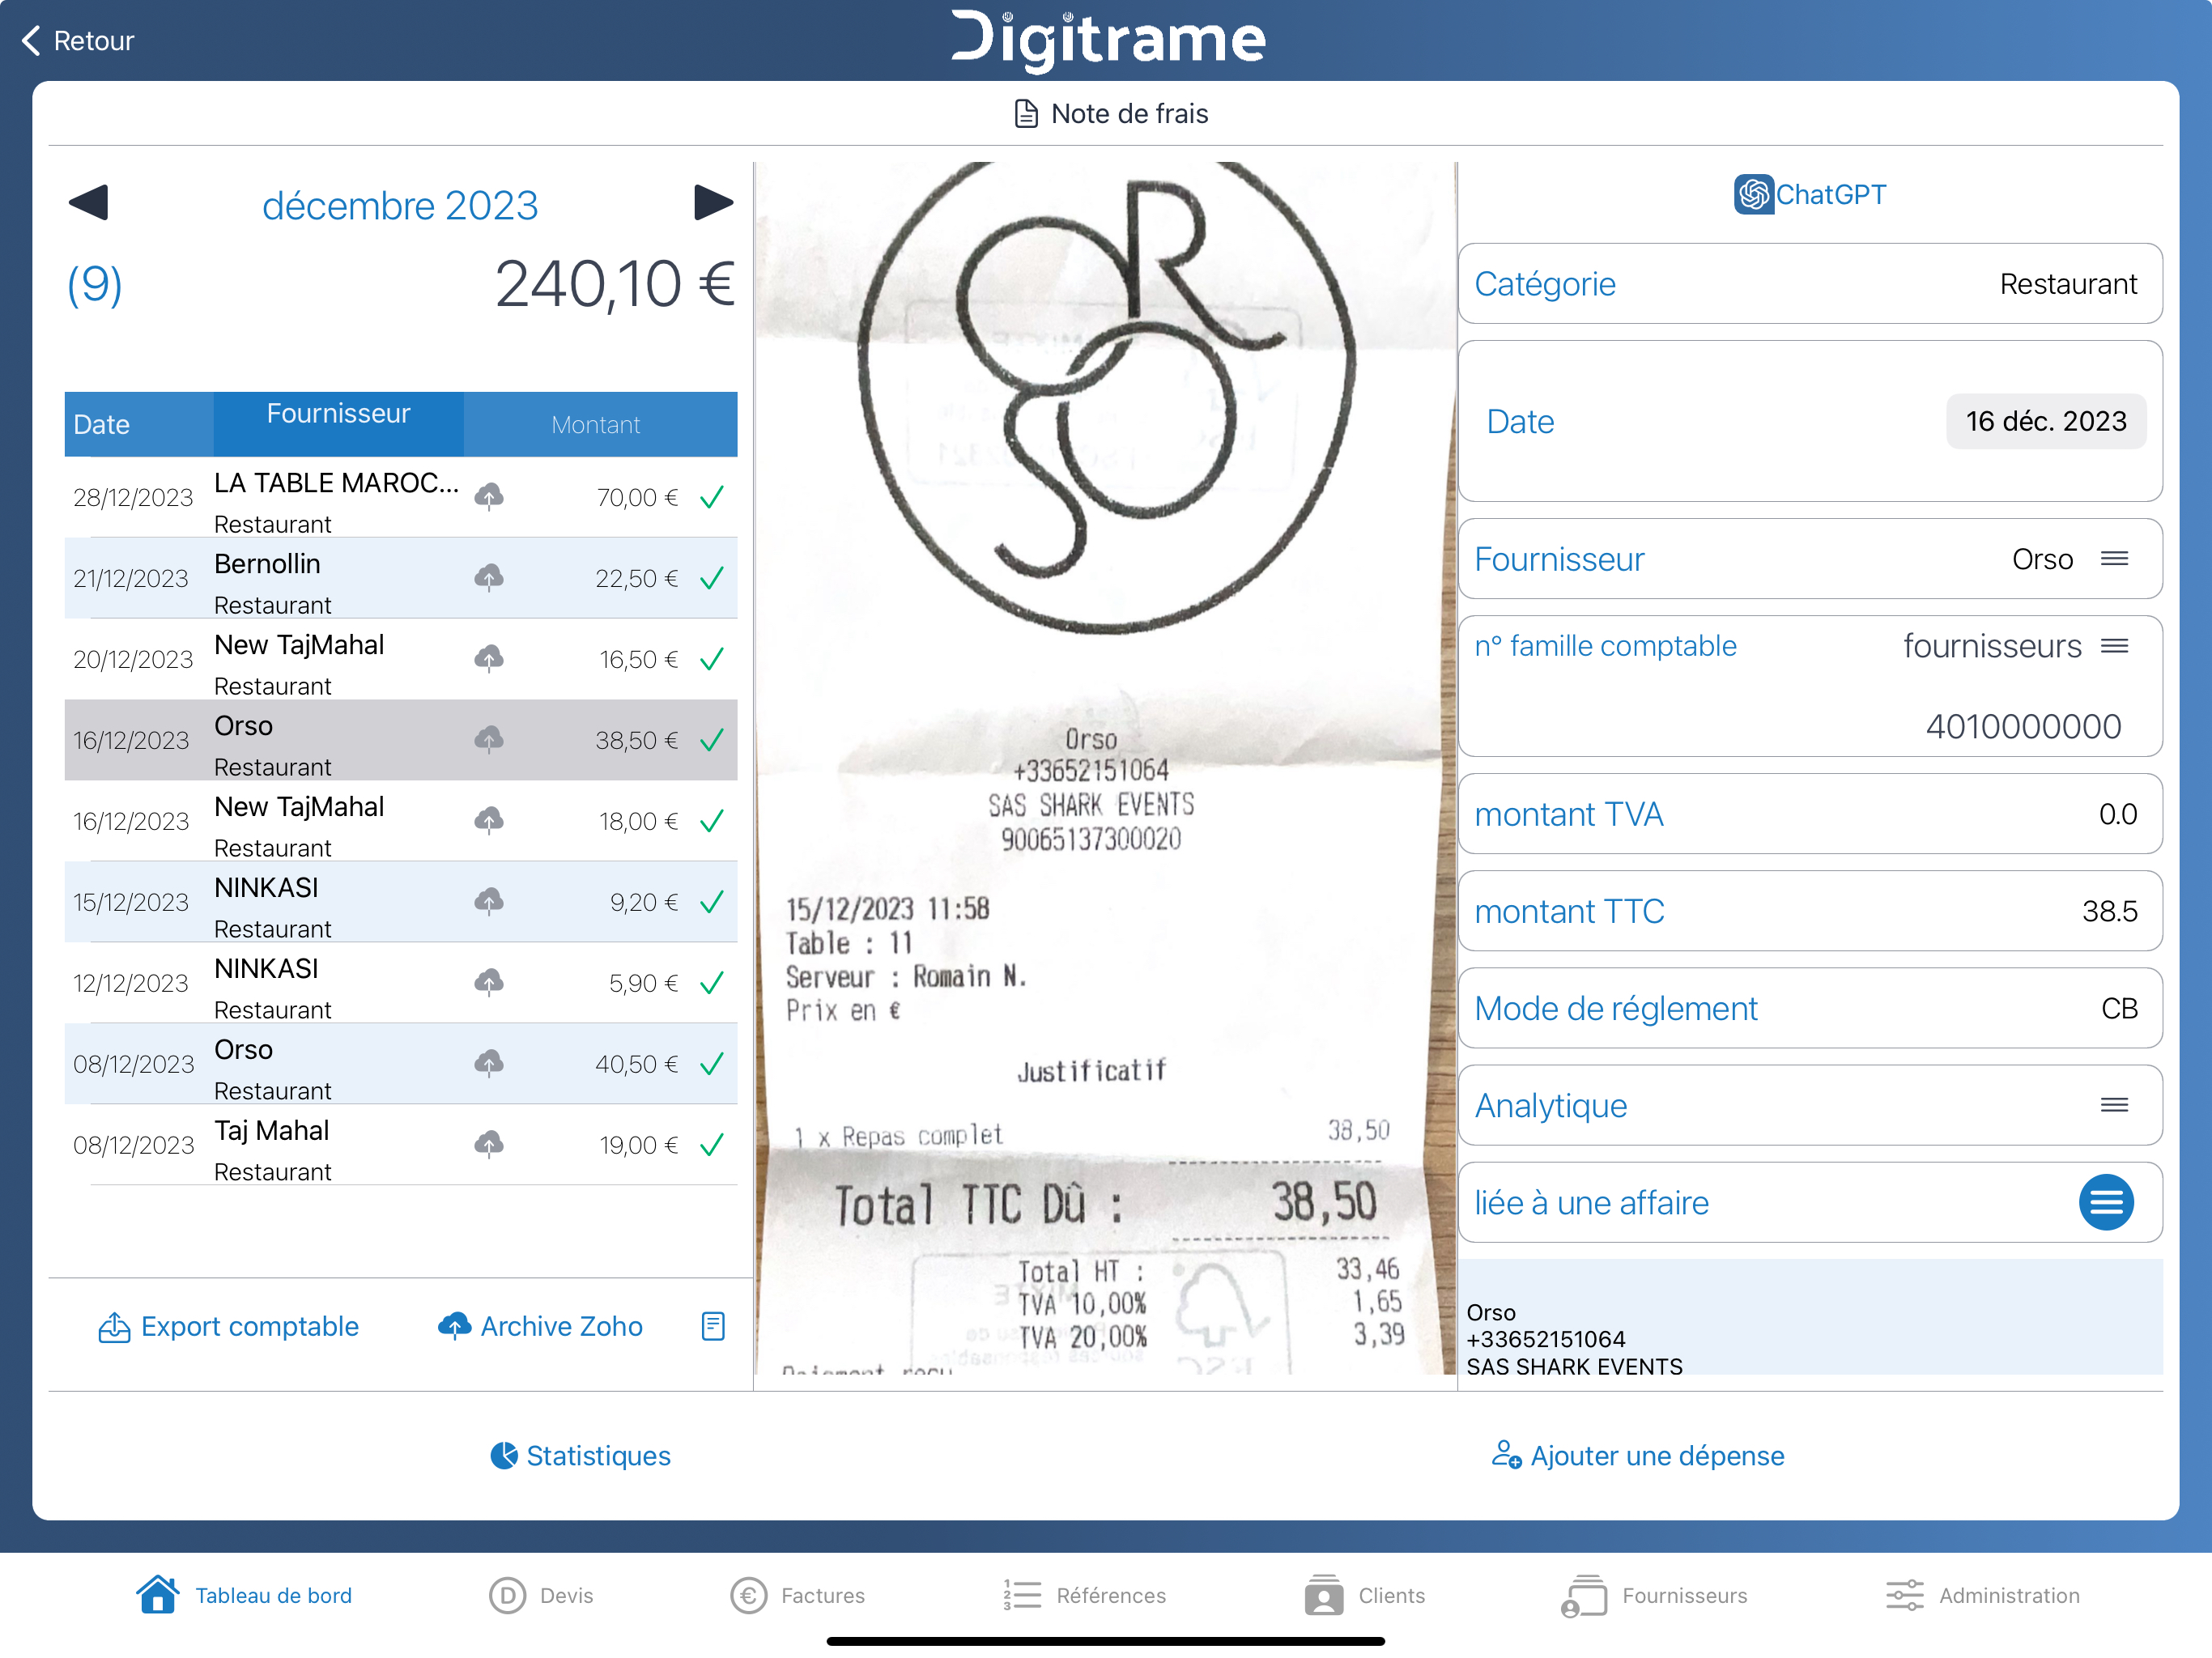Screen dimensions: 2212x1658
Task: Click Ajouter une dépense
Action: point(1637,1456)
